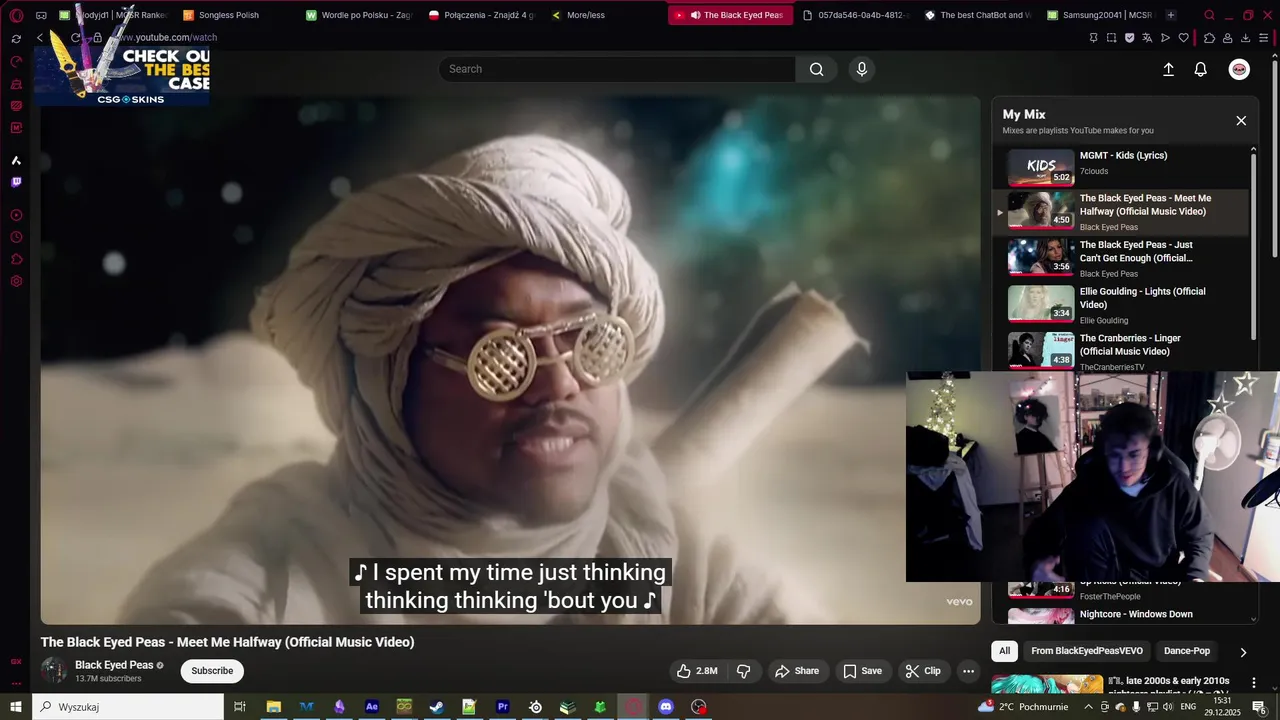Switch to The best ChatBot tab
1280x720 pixels.
(978, 15)
